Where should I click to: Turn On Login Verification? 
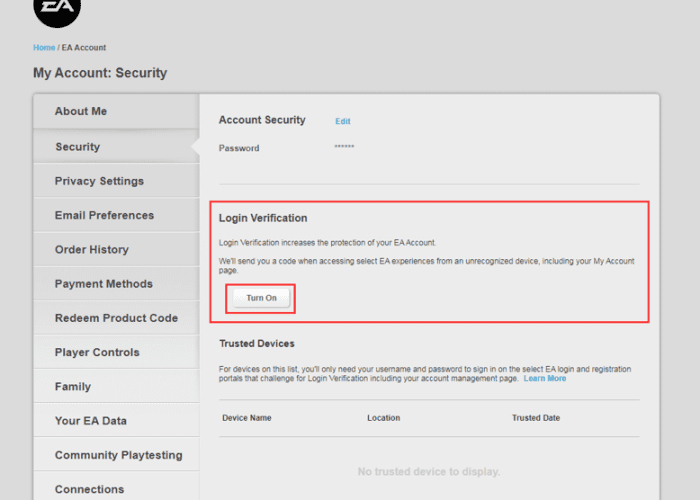pyautogui.click(x=261, y=298)
